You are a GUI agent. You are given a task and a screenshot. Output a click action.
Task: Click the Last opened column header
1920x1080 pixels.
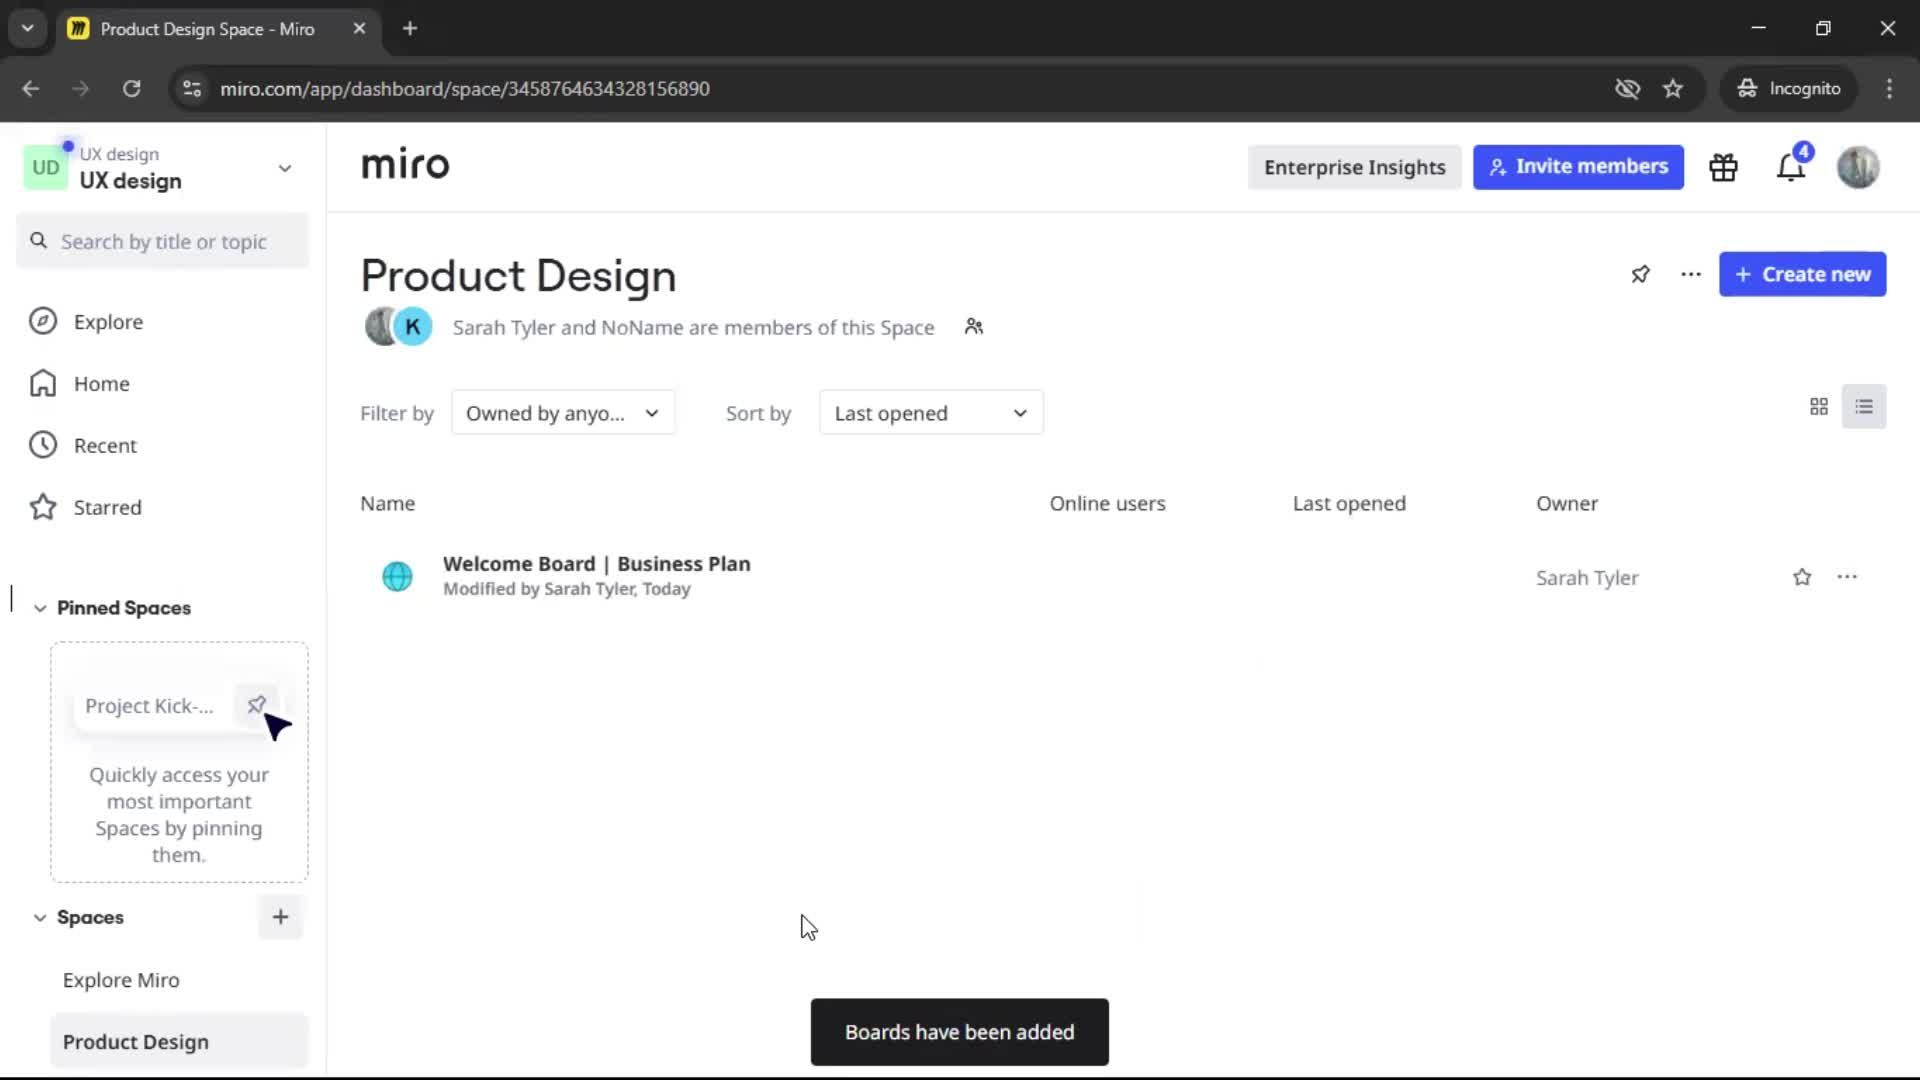pyautogui.click(x=1349, y=504)
